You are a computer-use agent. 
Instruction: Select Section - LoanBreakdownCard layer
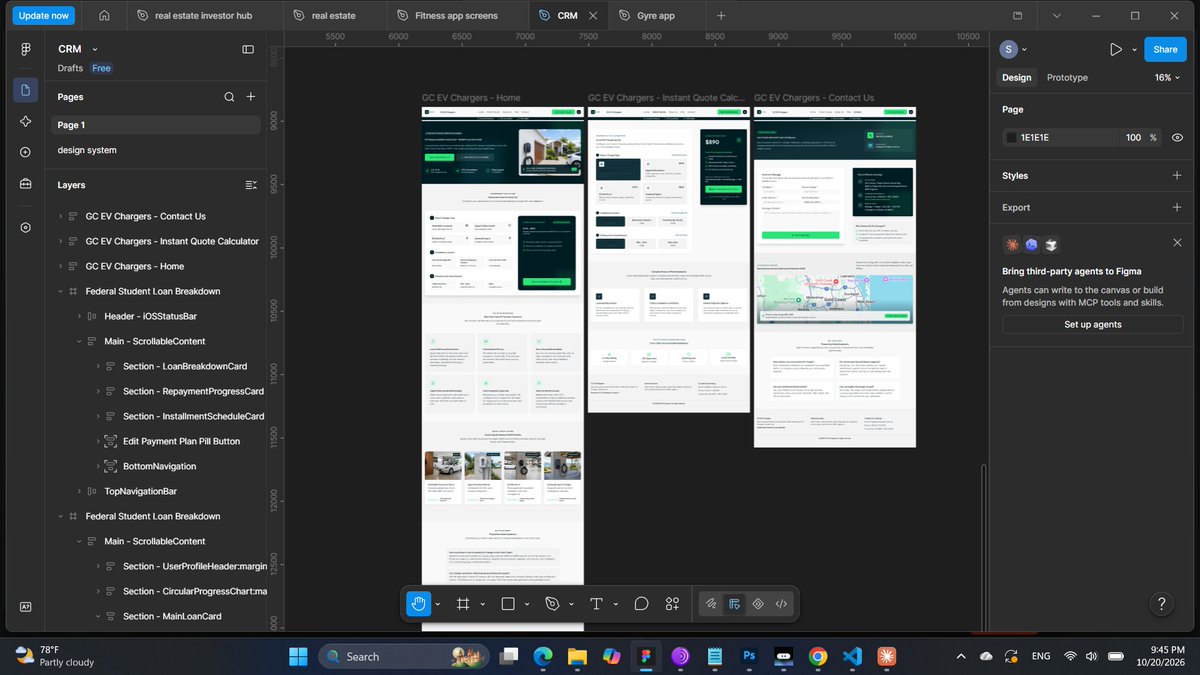pyautogui.click(x=185, y=366)
